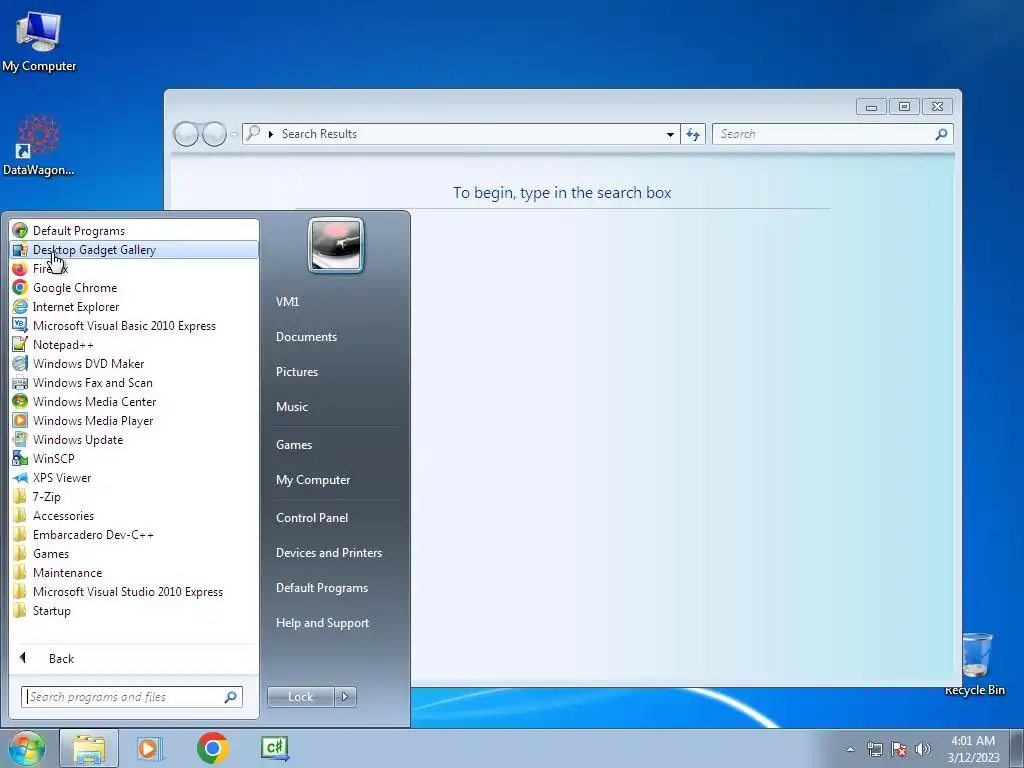Click the network tray icon
This screenshot has width=1024, height=768.
coord(874,749)
